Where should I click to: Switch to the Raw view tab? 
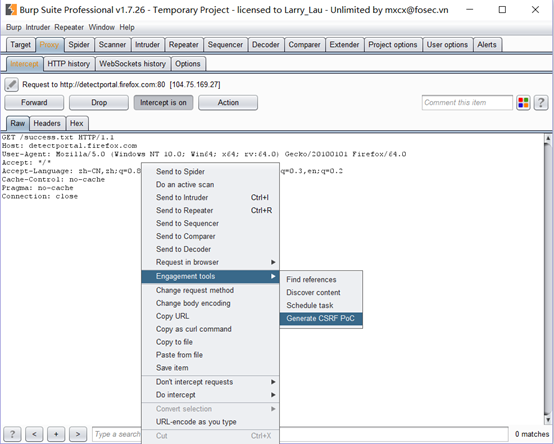point(18,123)
